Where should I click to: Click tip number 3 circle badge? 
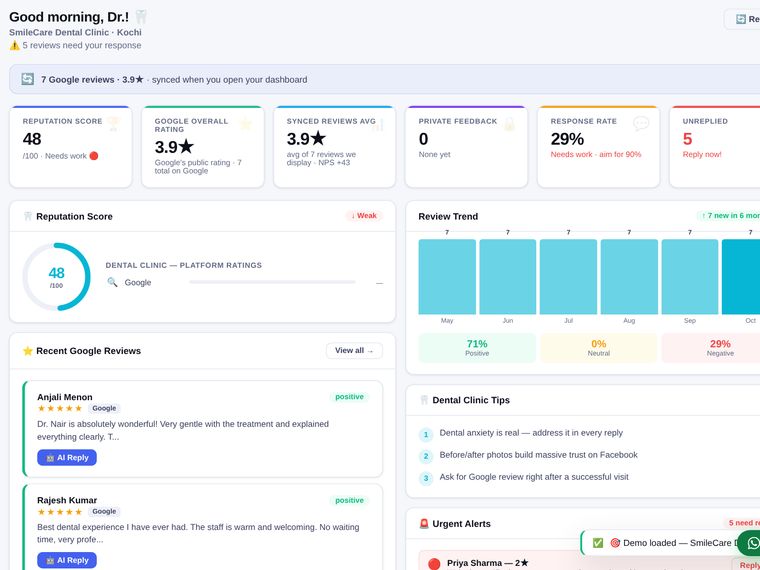coord(426,479)
